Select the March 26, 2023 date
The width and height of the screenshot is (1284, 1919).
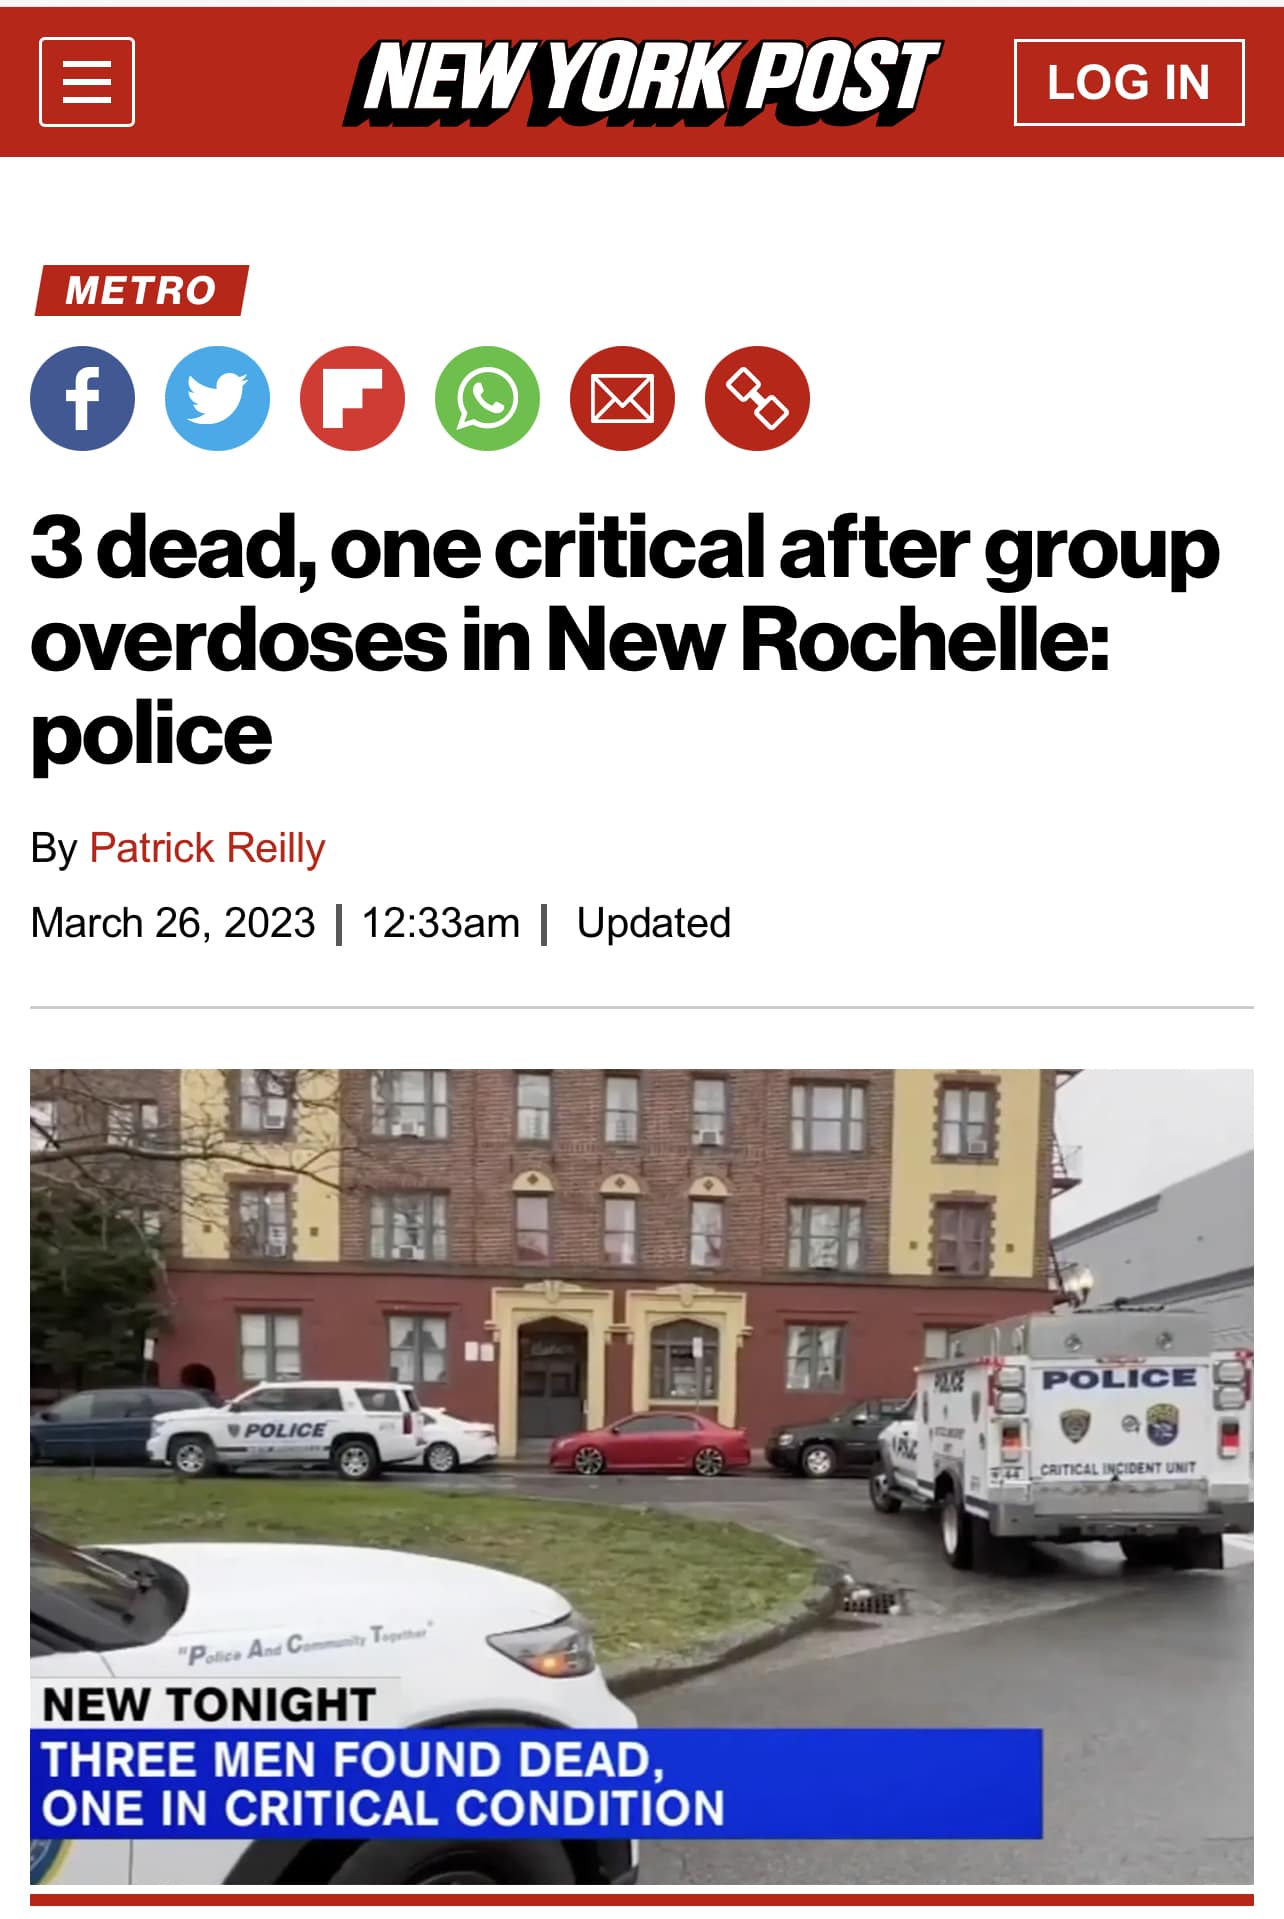(x=173, y=923)
